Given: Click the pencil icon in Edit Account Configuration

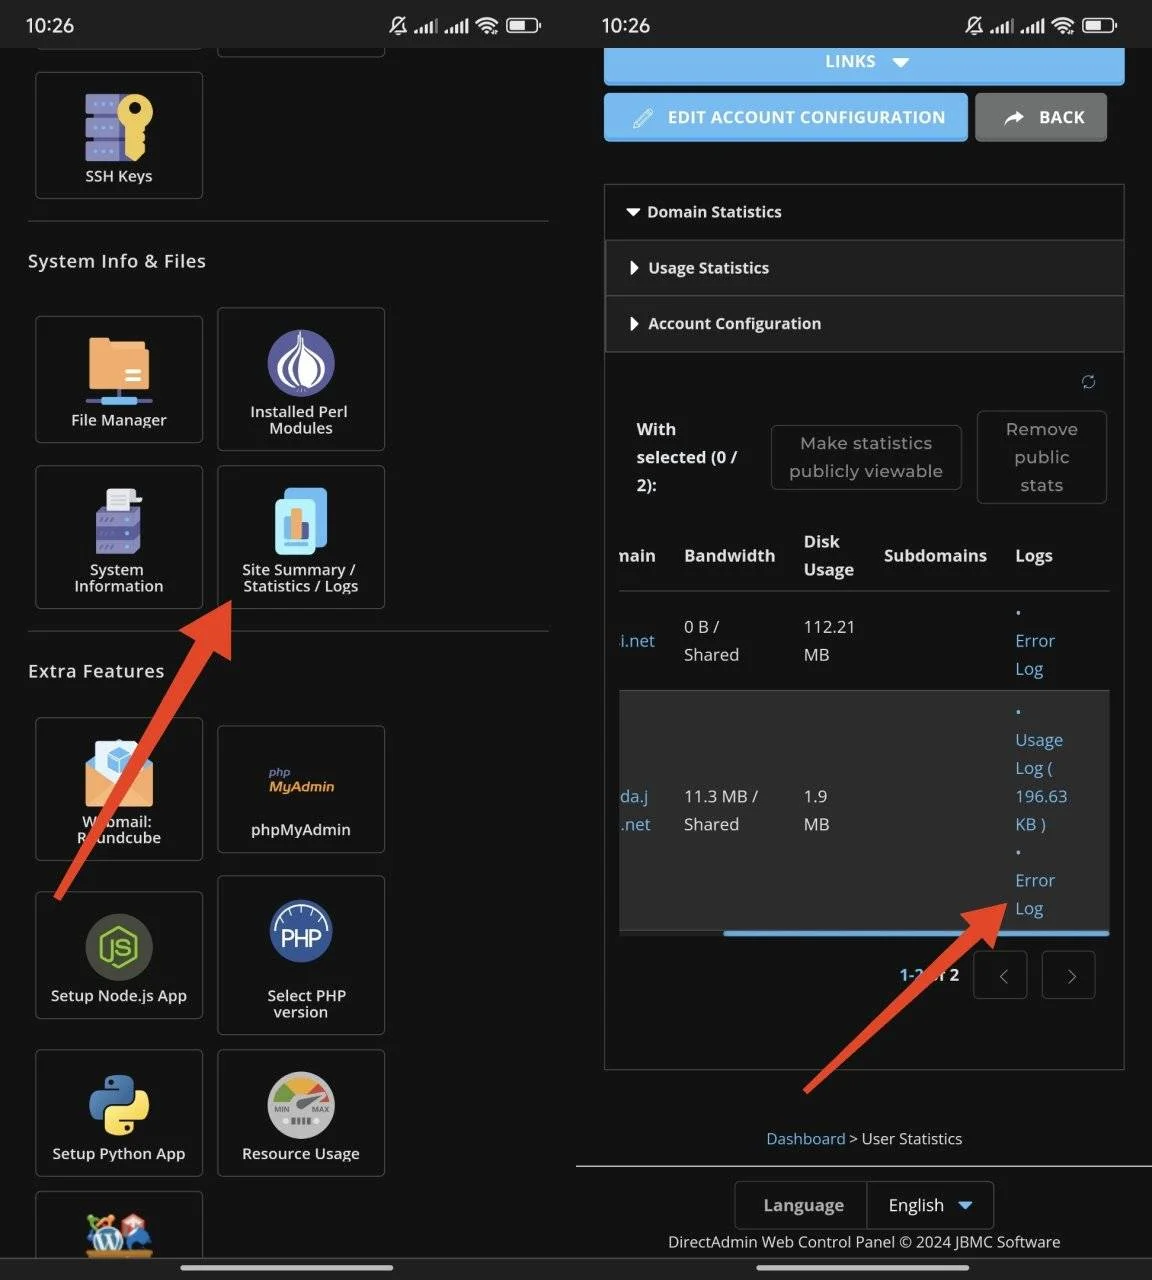Looking at the screenshot, I should pyautogui.click(x=643, y=118).
